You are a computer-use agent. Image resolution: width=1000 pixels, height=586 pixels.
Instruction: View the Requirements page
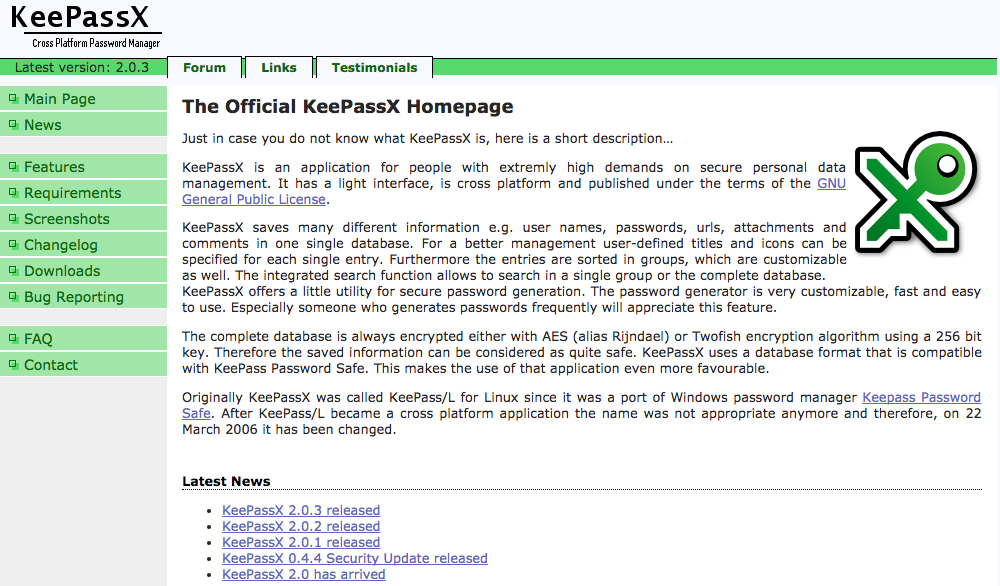click(x=84, y=193)
